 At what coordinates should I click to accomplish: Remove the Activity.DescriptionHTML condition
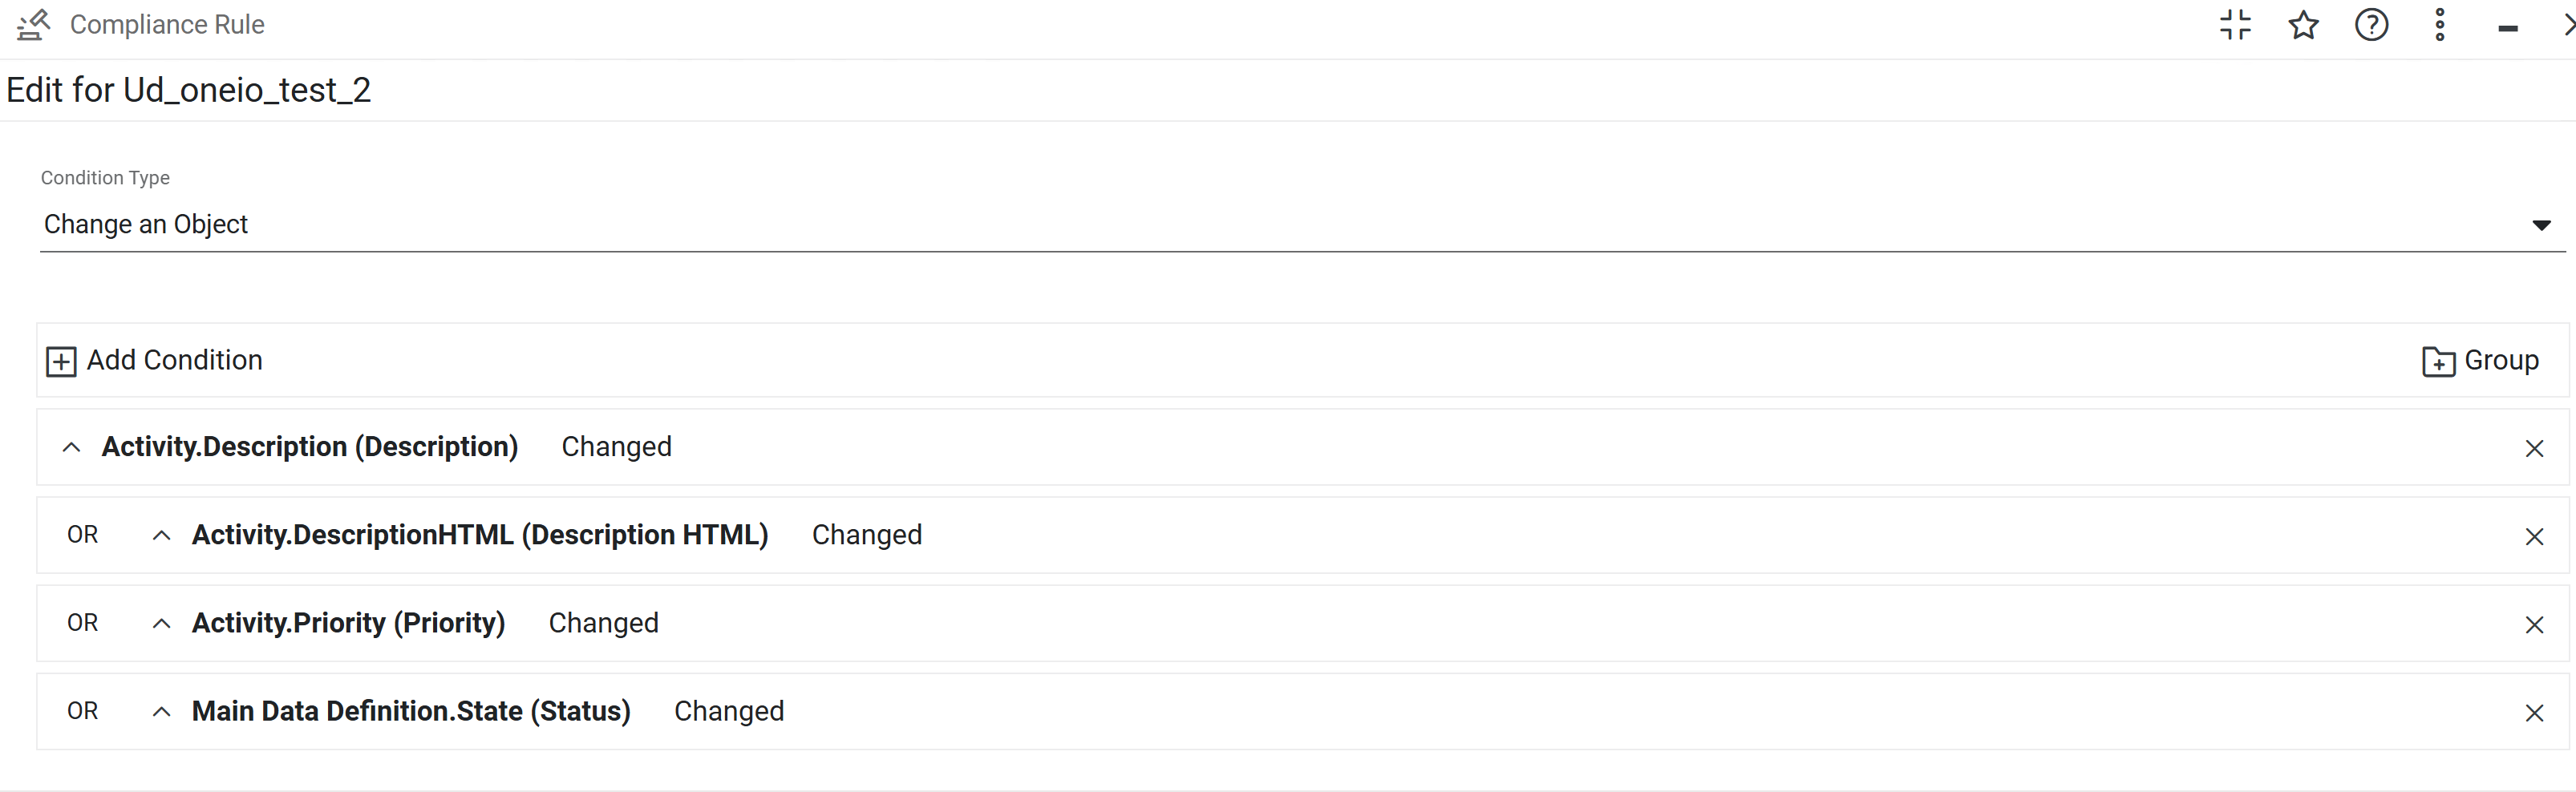(2533, 536)
